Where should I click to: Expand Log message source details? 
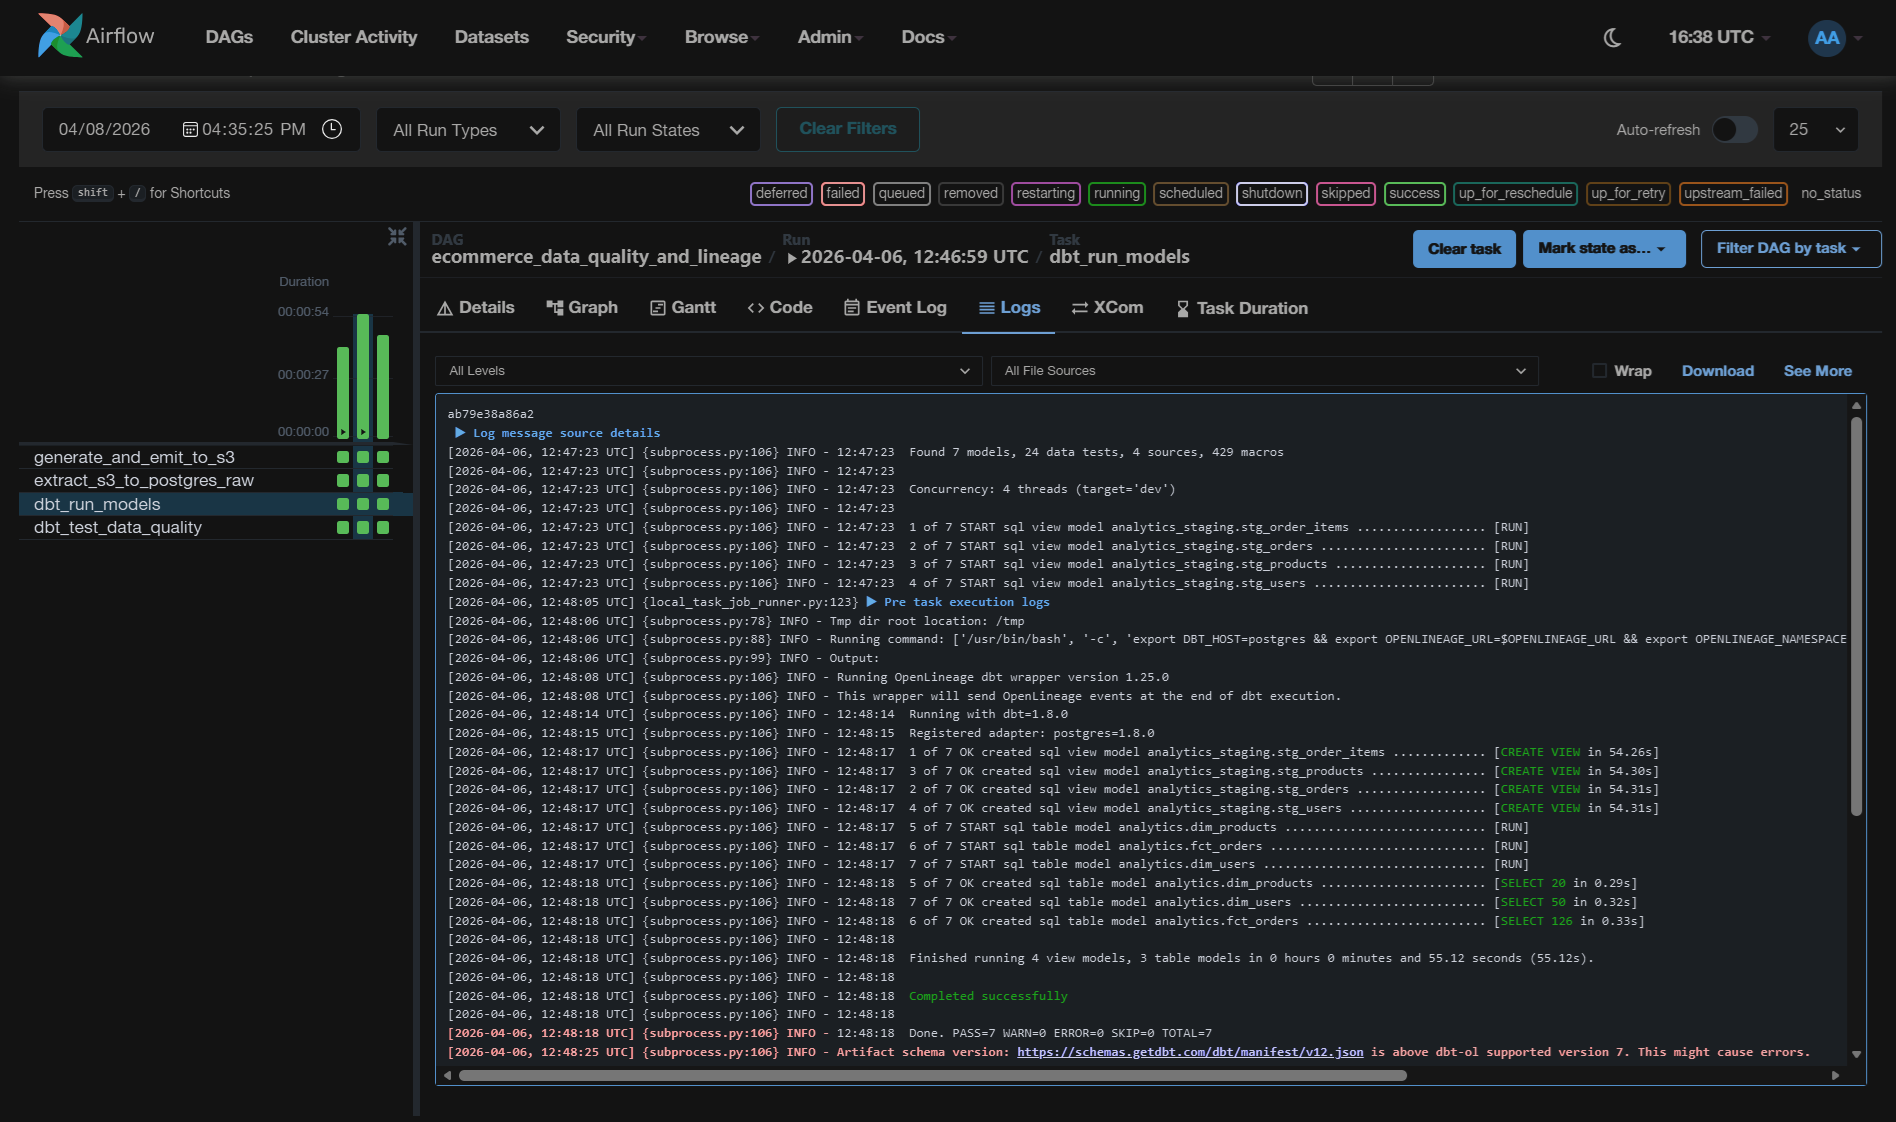[557, 433]
